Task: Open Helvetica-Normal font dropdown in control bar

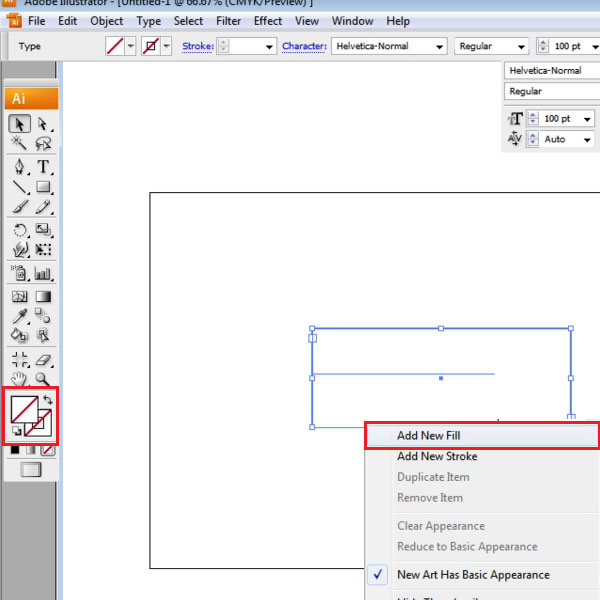Action: [x=439, y=47]
